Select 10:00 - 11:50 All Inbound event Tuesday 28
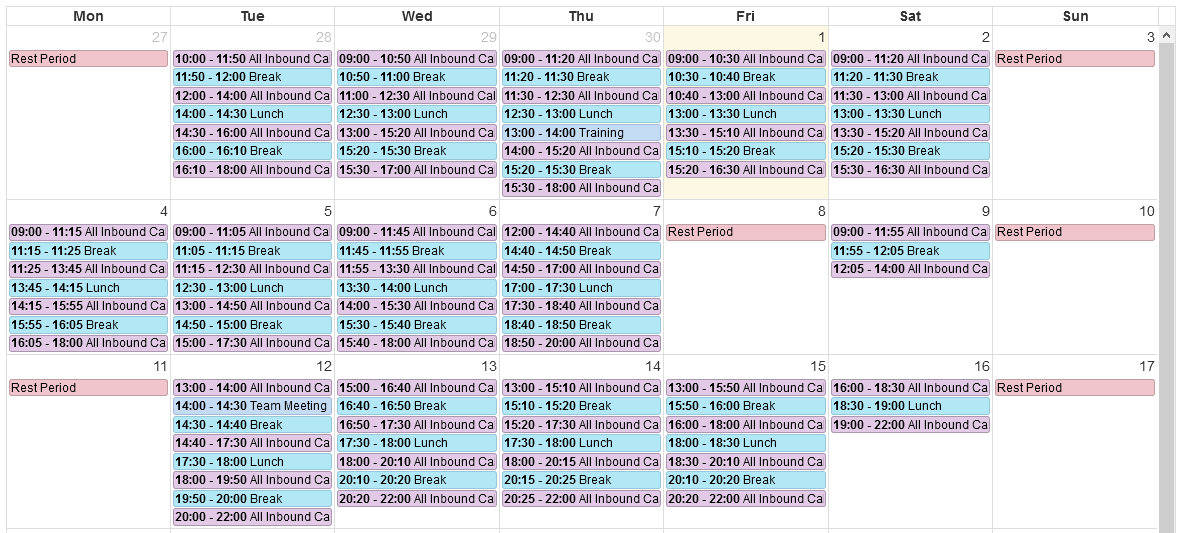Screen dimensions: 1181x533 click(x=252, y=59)
